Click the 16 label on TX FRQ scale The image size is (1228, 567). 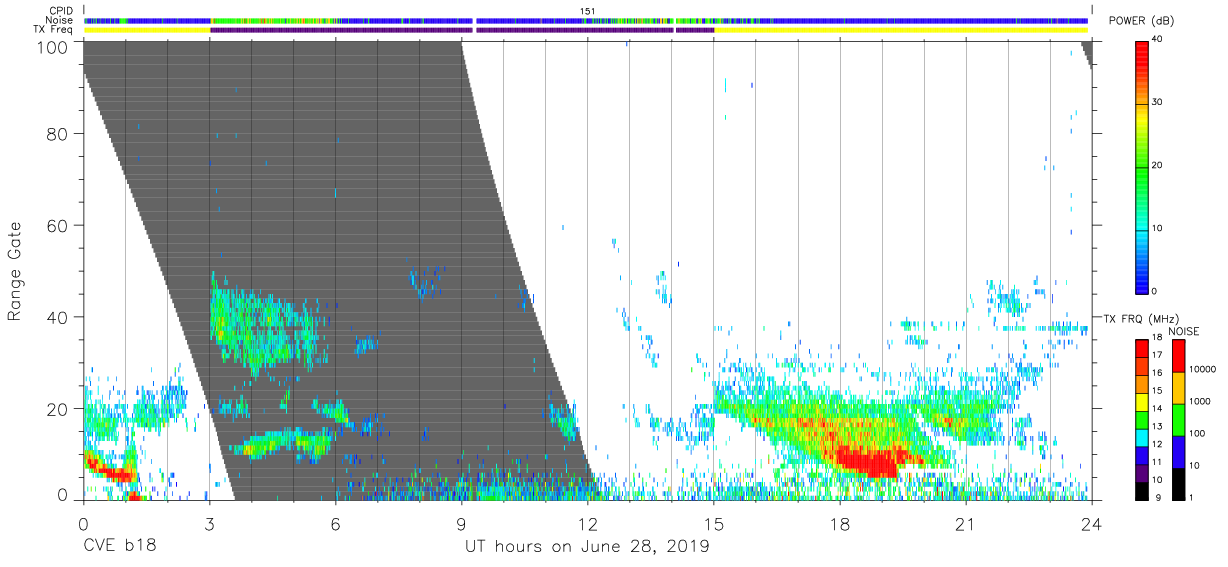coord(1159,373)
